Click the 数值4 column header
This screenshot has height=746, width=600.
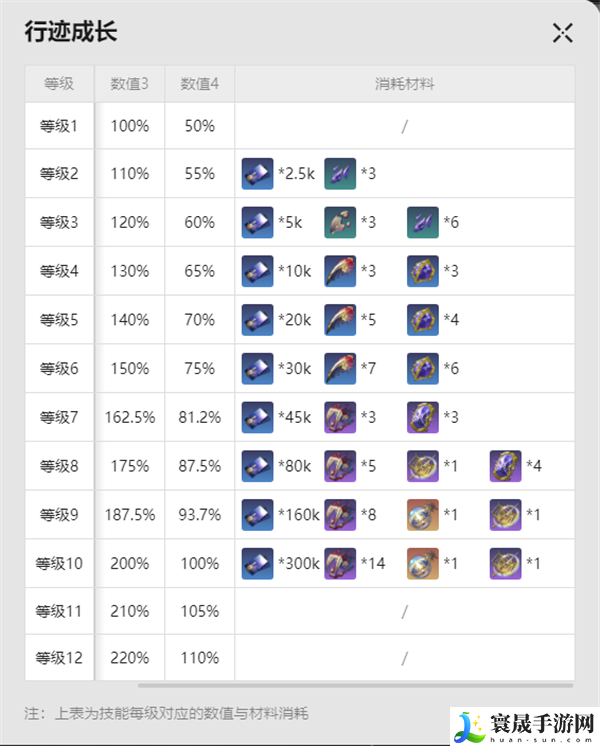point(200,84)
